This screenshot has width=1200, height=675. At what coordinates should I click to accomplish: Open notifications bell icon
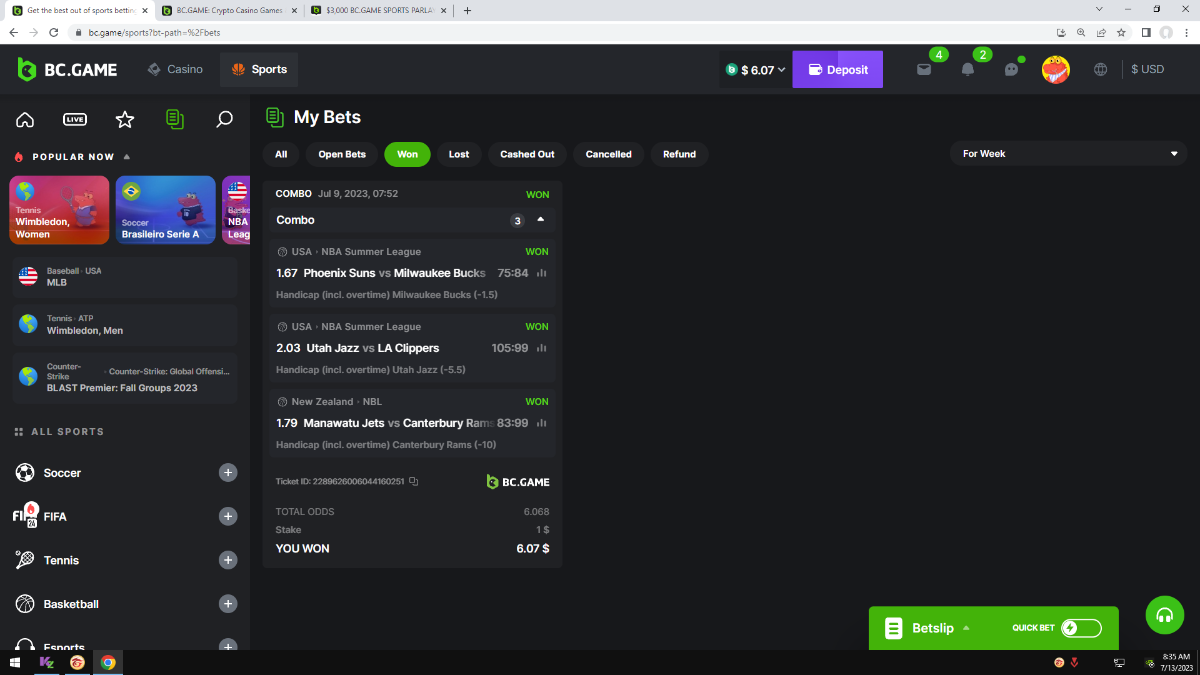pos(967,70)
